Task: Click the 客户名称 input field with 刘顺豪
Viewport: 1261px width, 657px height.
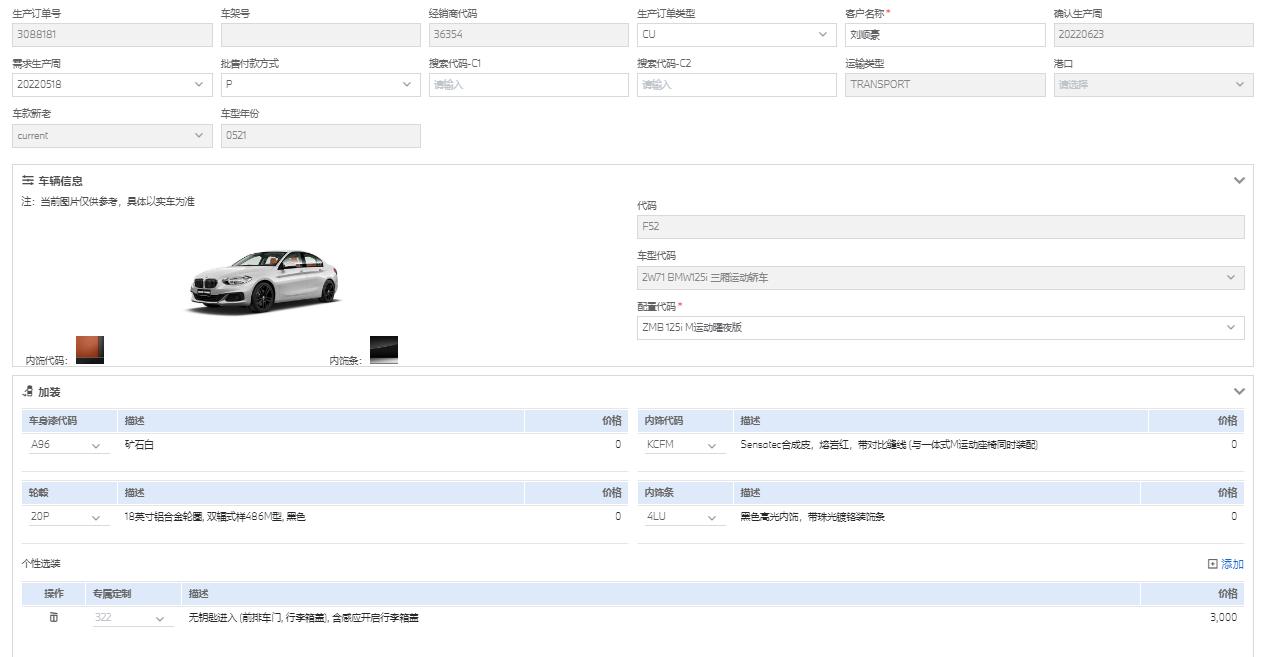Action: [x=944, y=34]
